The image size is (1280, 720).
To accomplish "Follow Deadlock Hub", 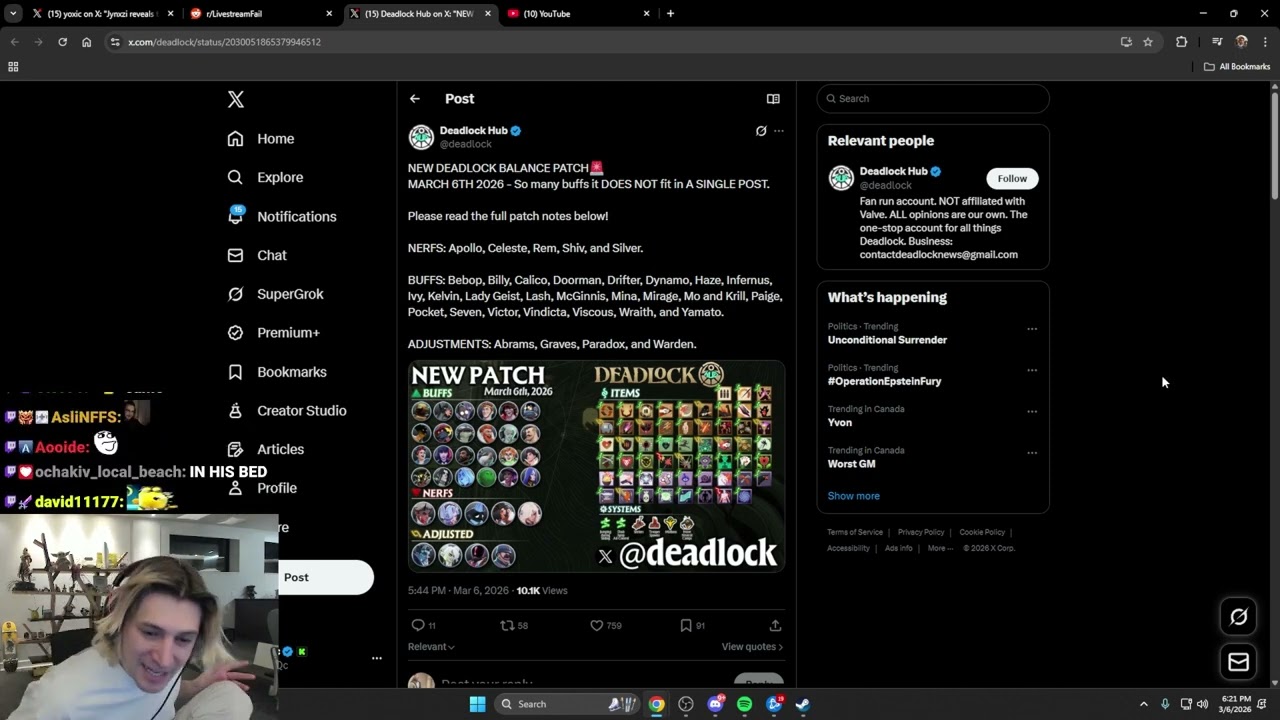I will (1012, 179).
